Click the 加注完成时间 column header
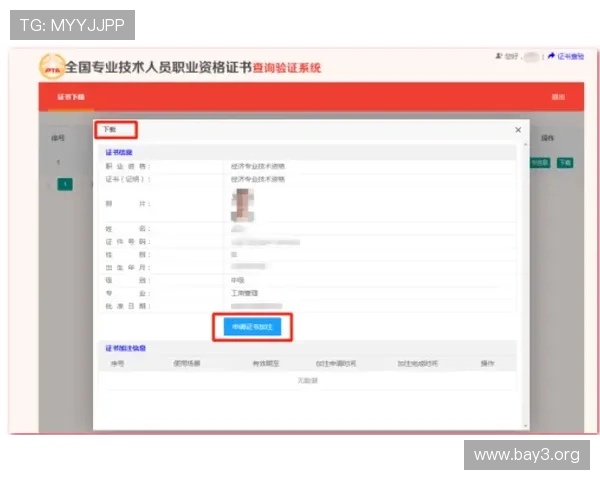600x480 pixels. click(417, 363)
